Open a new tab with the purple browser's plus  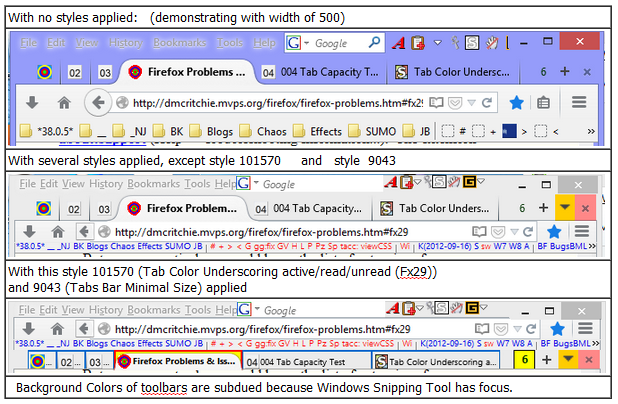(x=565, y=71)
